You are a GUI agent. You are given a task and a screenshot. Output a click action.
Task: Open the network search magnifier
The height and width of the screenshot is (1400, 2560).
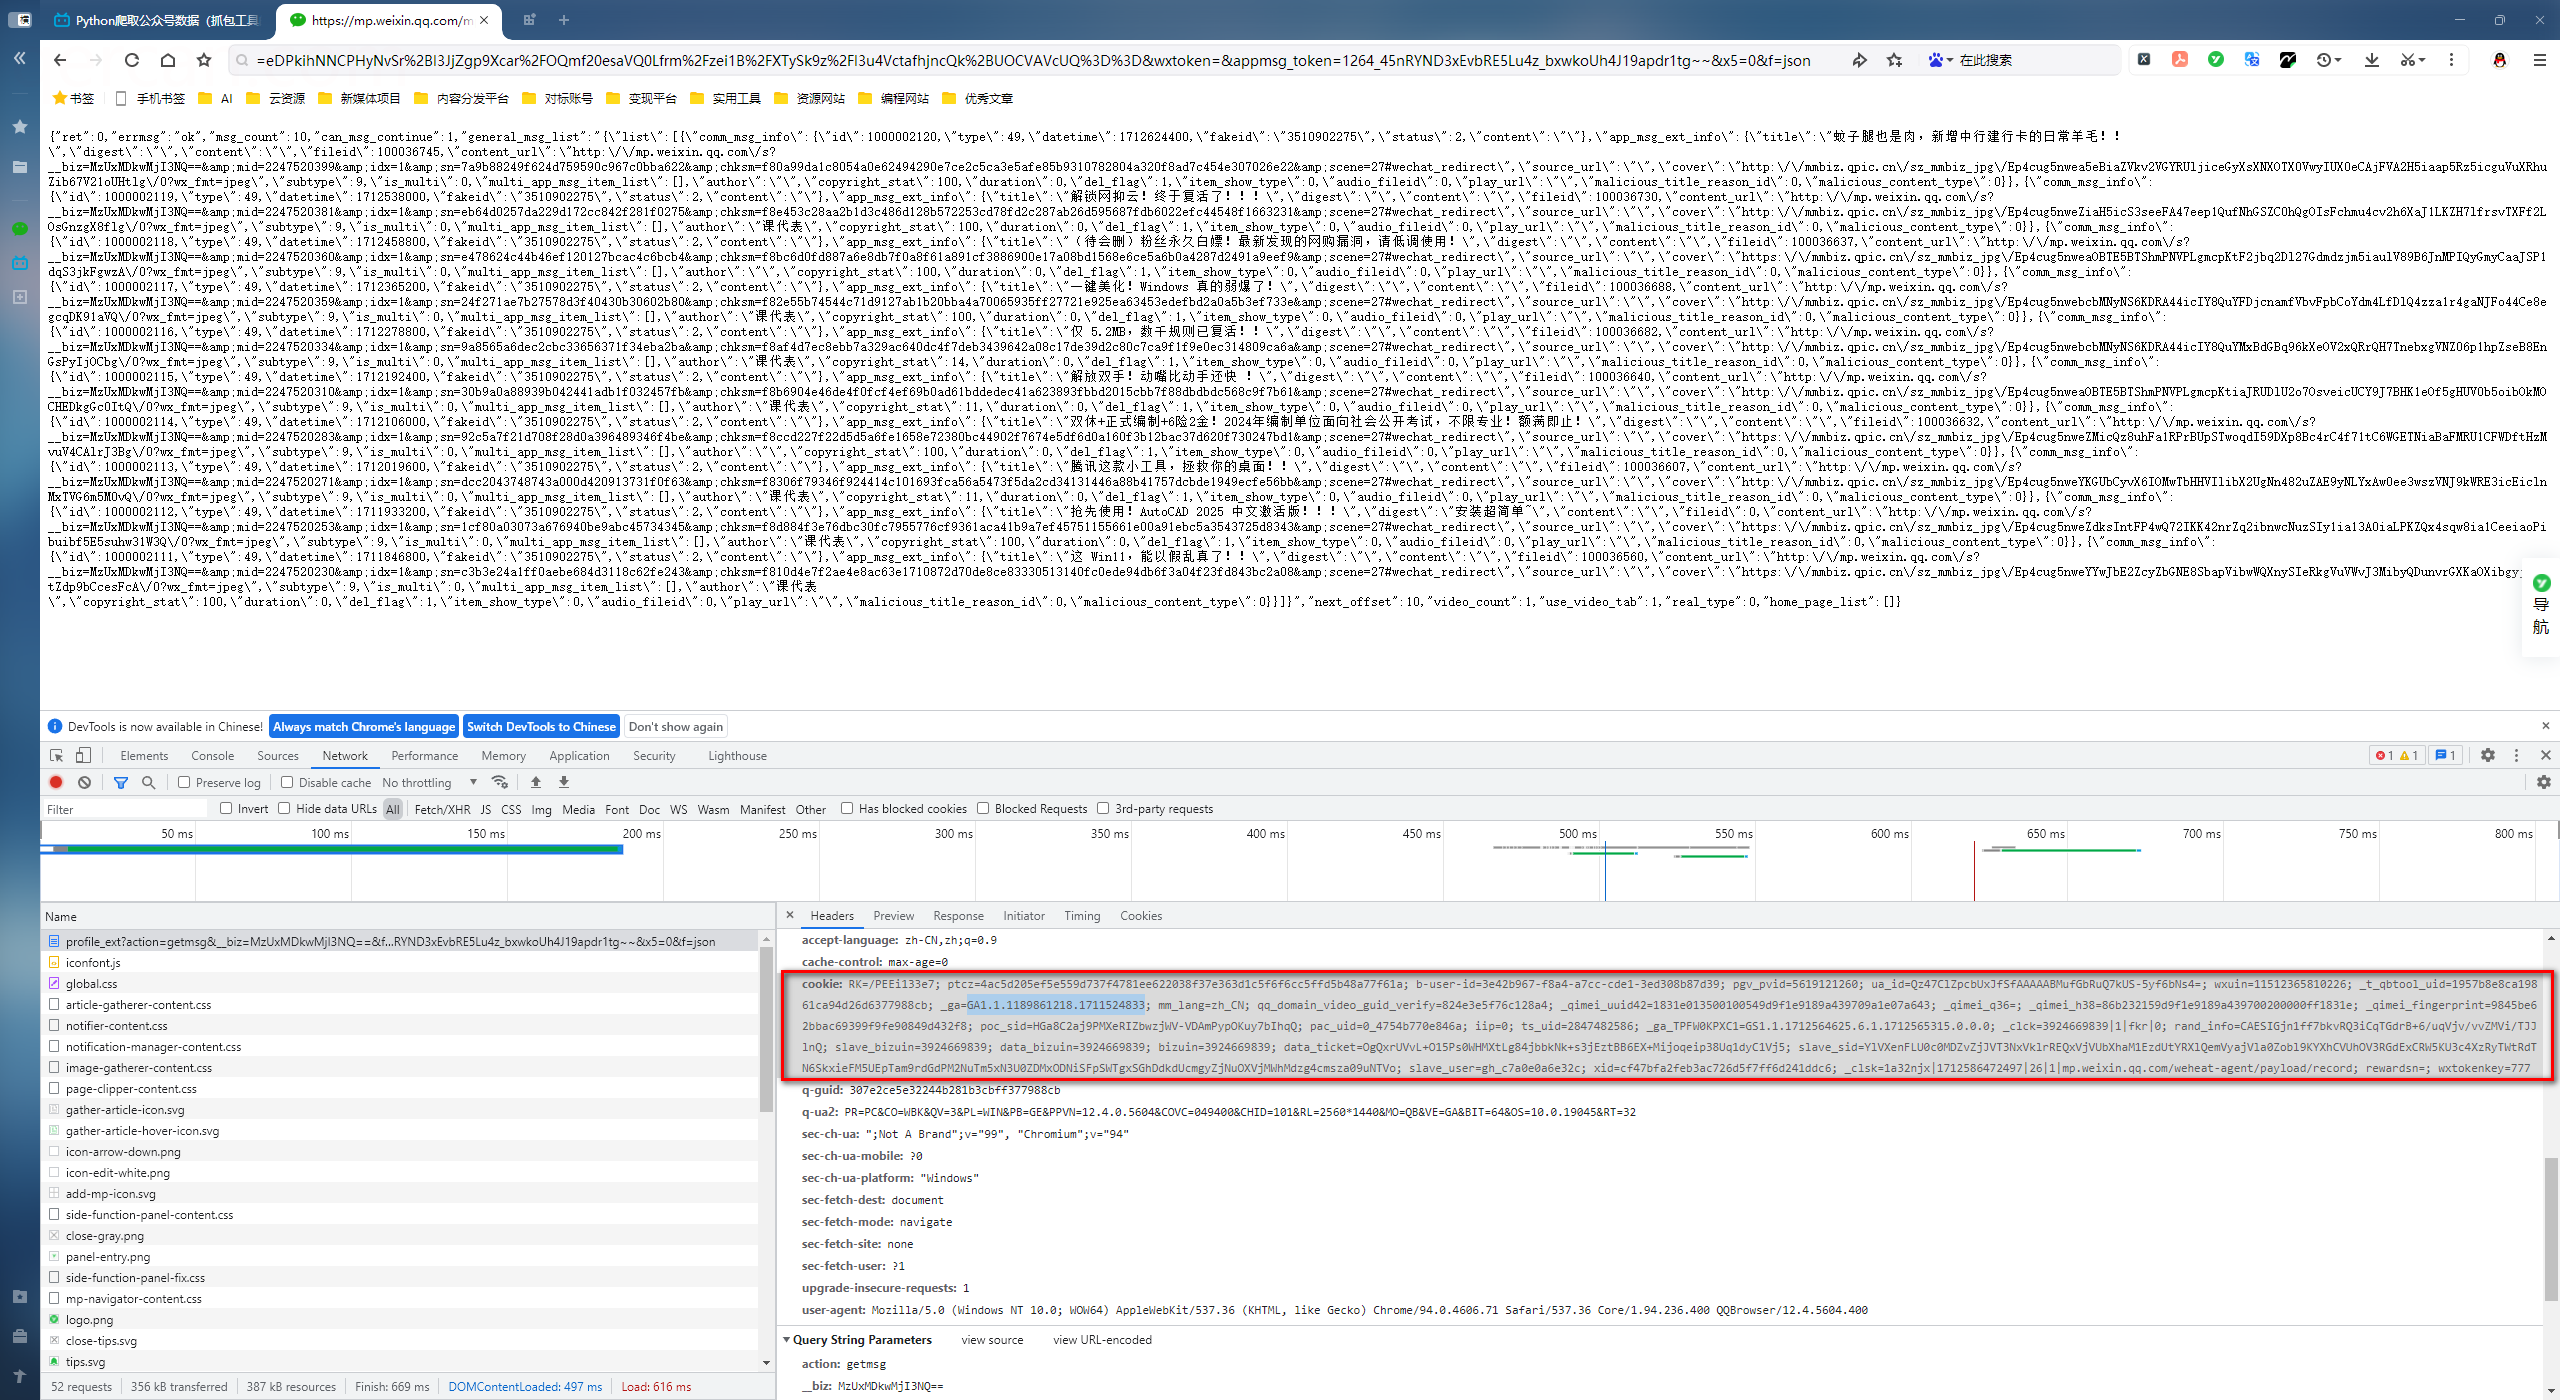coord(148,782)
